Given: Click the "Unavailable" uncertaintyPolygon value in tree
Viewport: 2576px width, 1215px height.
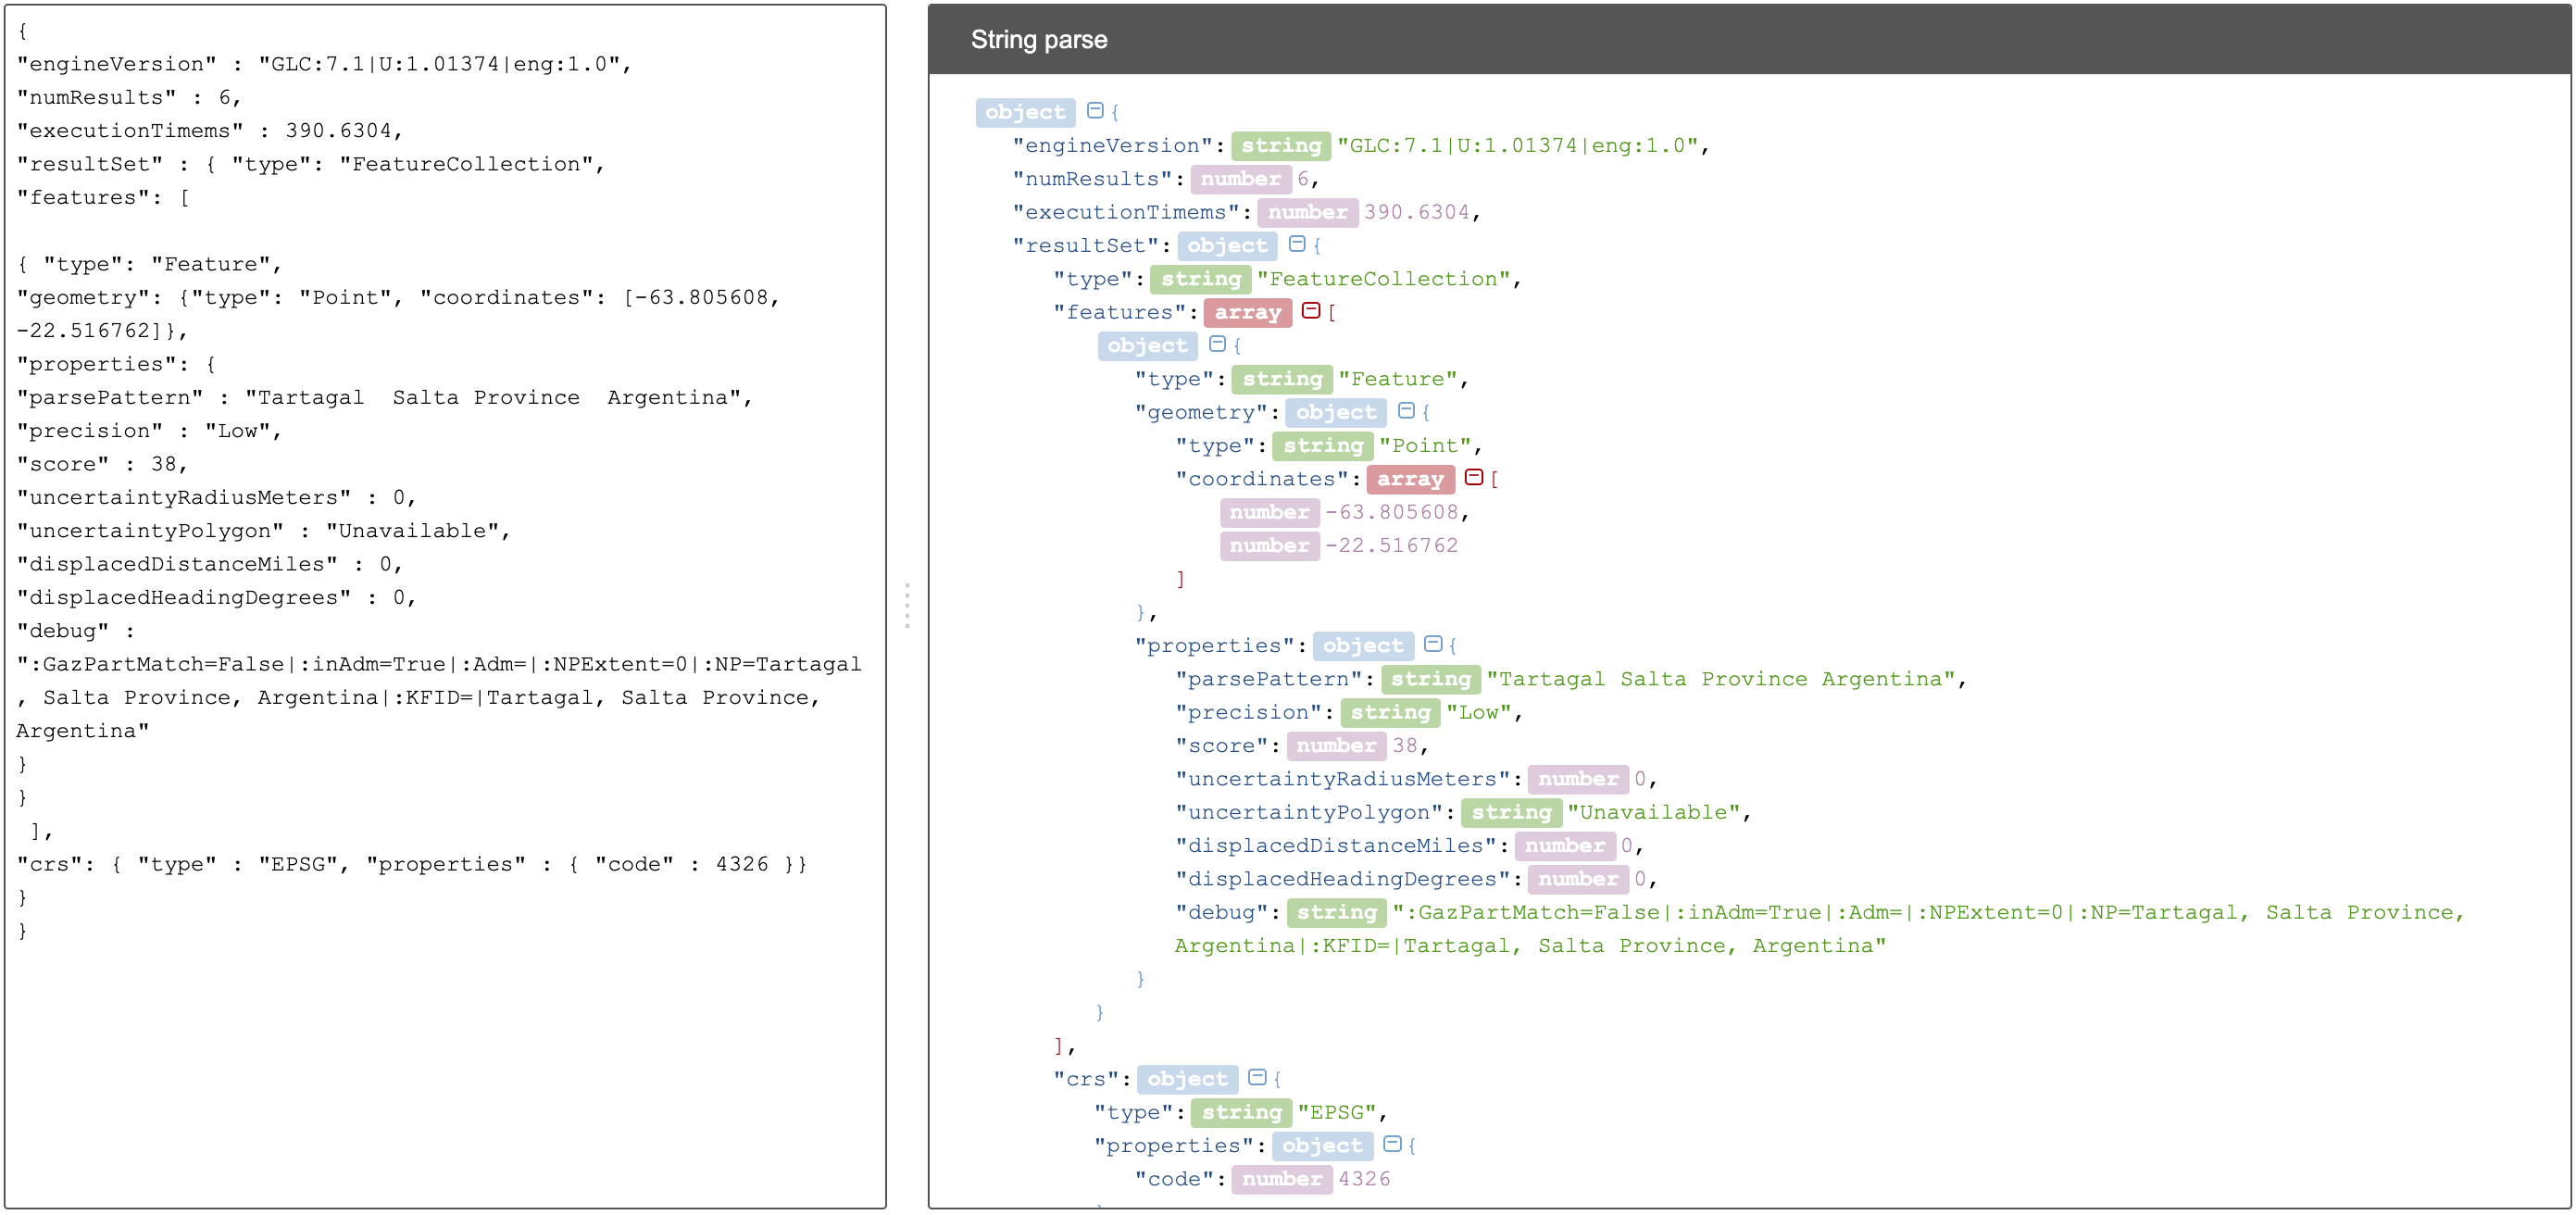Looking at the screenshot, I should point(1654,812).
